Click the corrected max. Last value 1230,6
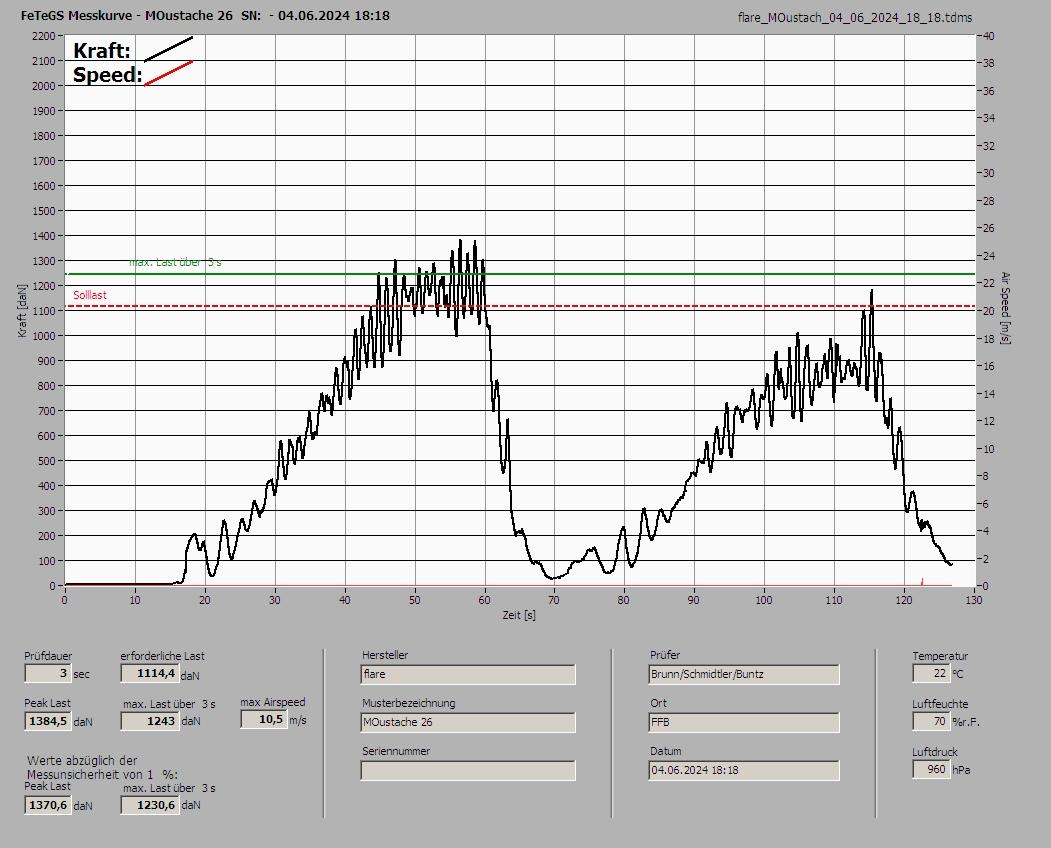This screenshot has height=848, width=1051. (149, 805)
